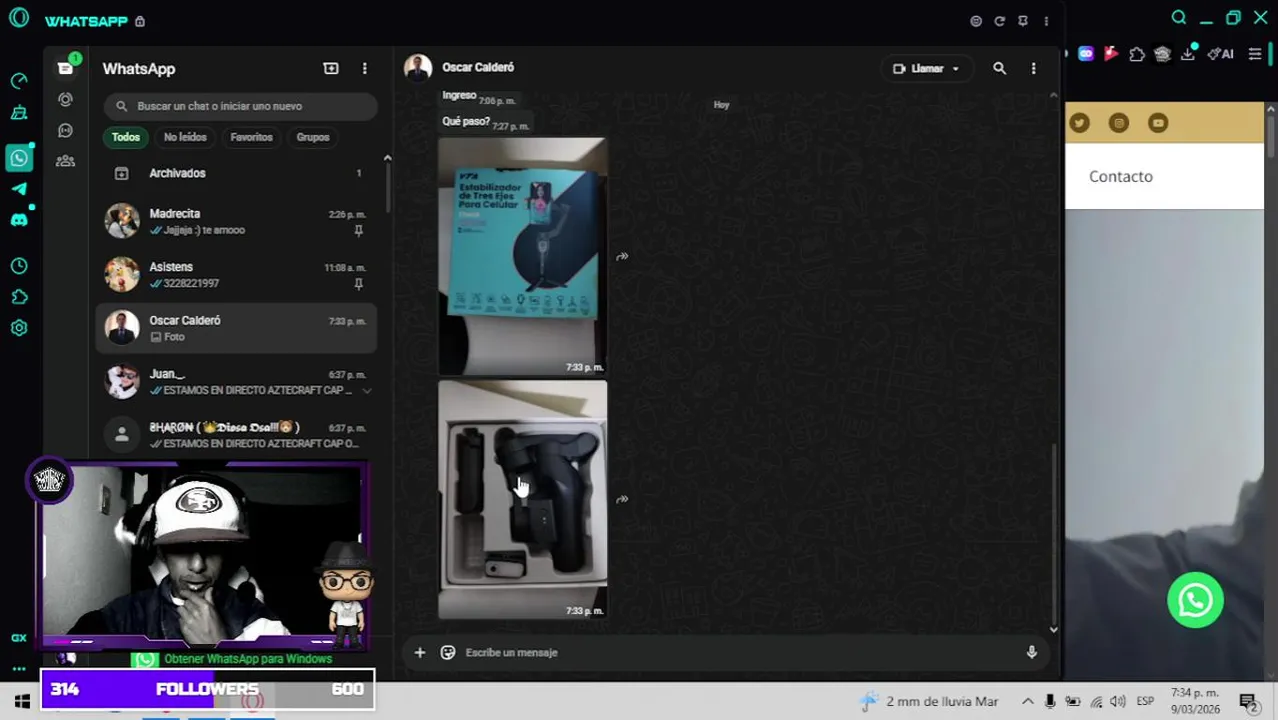This screenshot has width=1278, height=720.
Task: Open WhatsApp Communities icon
Action: coord(65,161)
